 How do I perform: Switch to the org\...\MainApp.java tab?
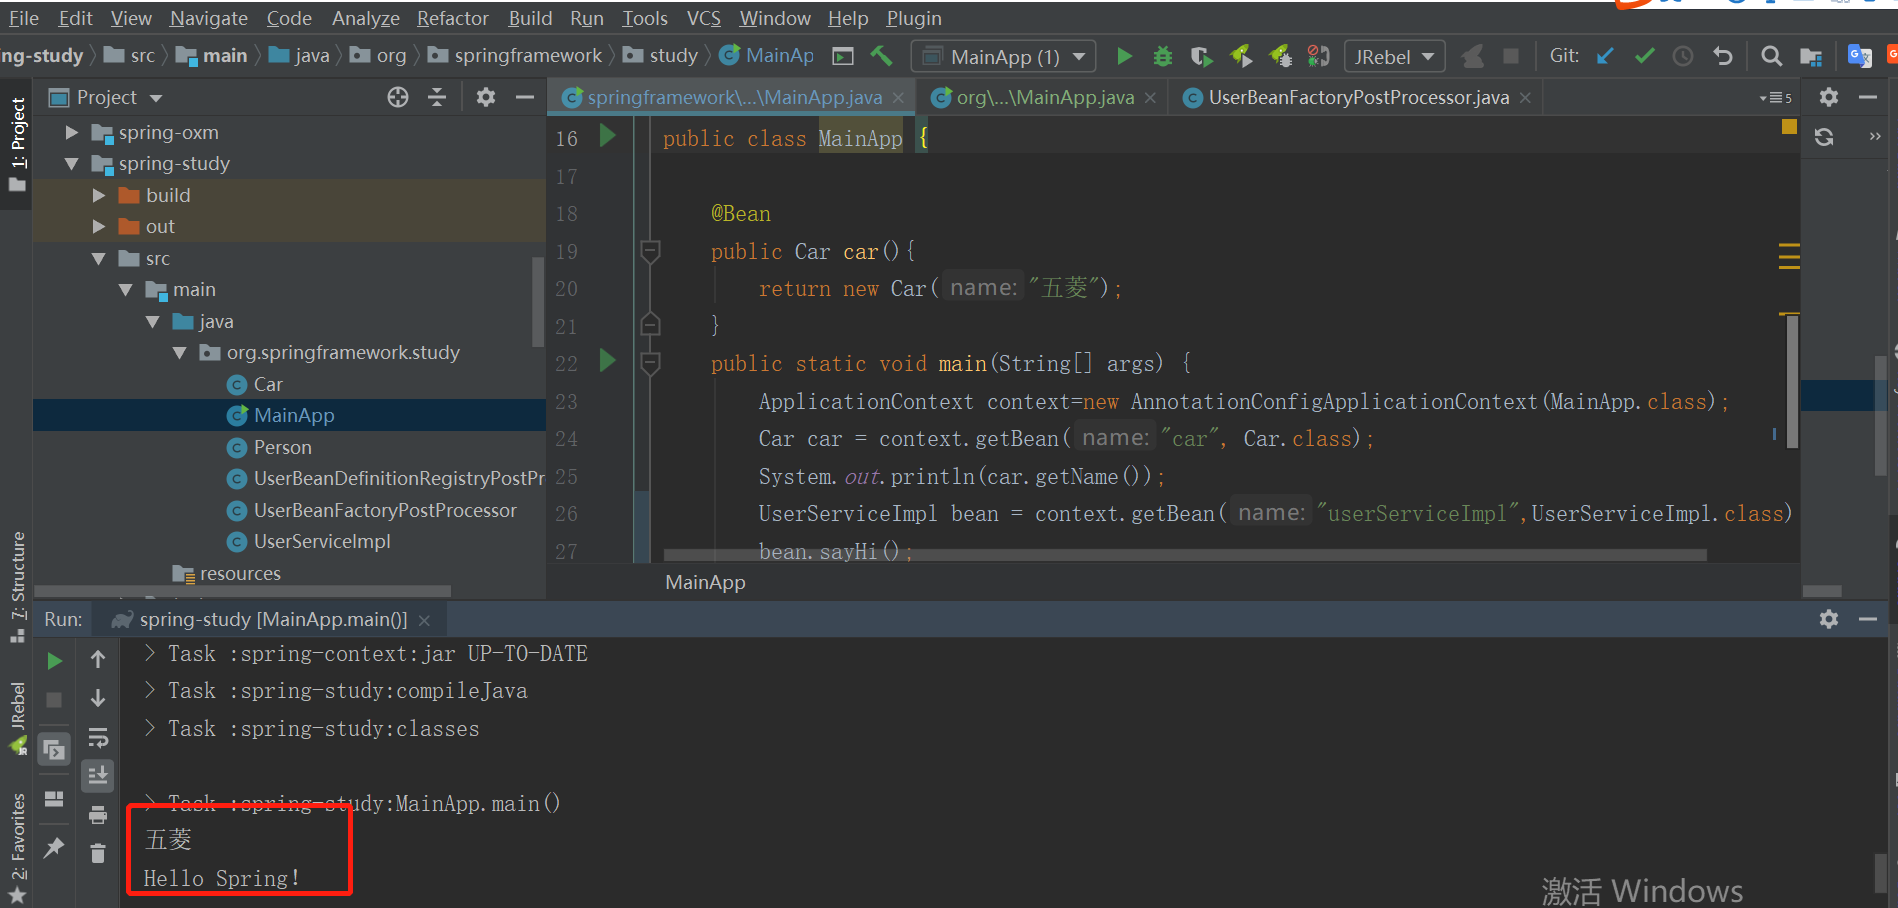[1043, 97]
